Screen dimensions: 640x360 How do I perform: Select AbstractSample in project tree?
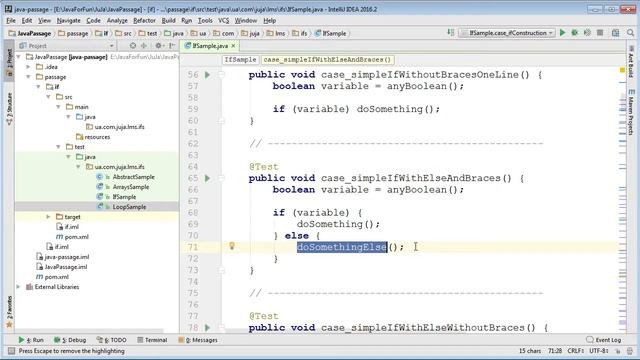point(133,177)
